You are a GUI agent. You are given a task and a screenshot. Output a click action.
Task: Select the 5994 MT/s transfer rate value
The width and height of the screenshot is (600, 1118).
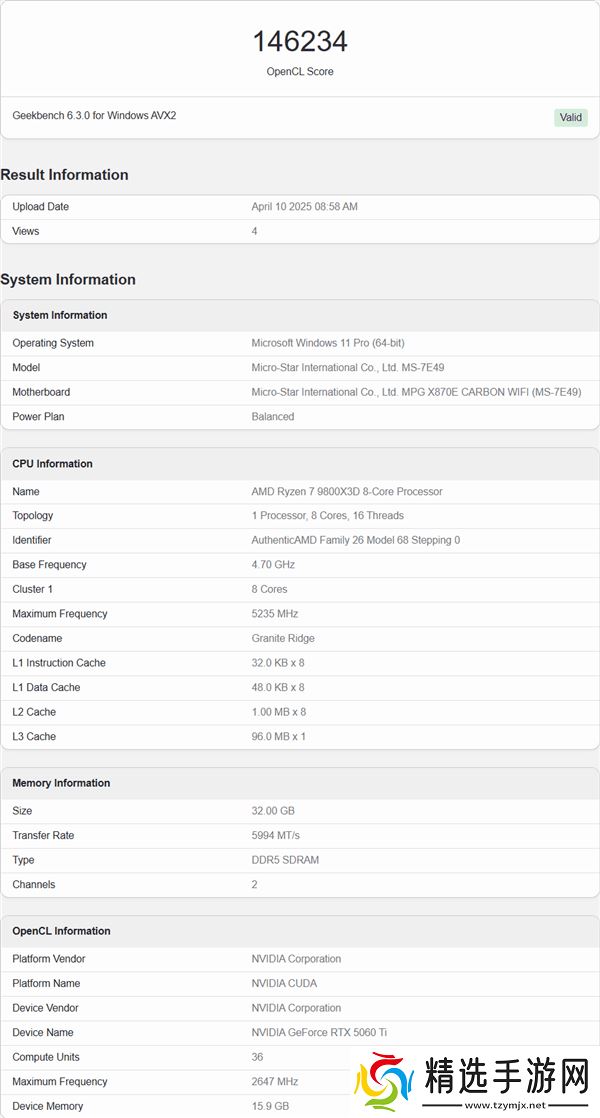276,836
